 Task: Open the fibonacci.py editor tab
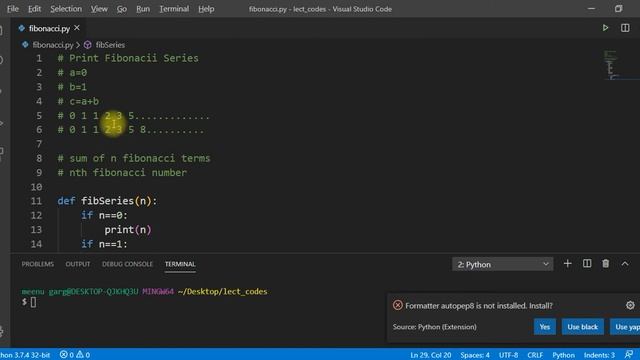point(49,28)
